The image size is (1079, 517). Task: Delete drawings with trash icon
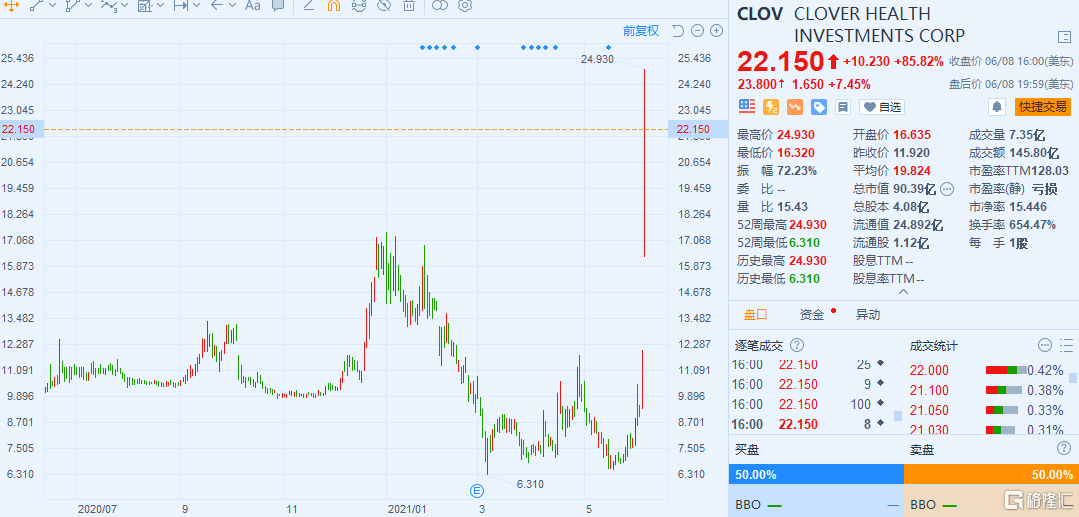pyautogui.click(x=409, y=6)
